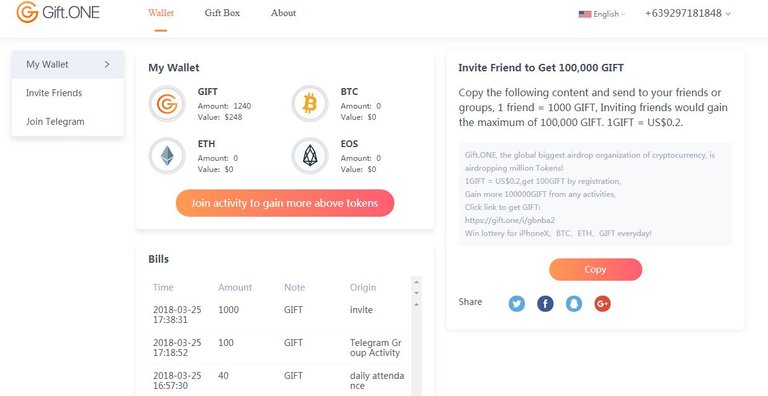Screen dimensions: 768x396
Task: Share via the Twitter icon
Action: click(516, 303)
